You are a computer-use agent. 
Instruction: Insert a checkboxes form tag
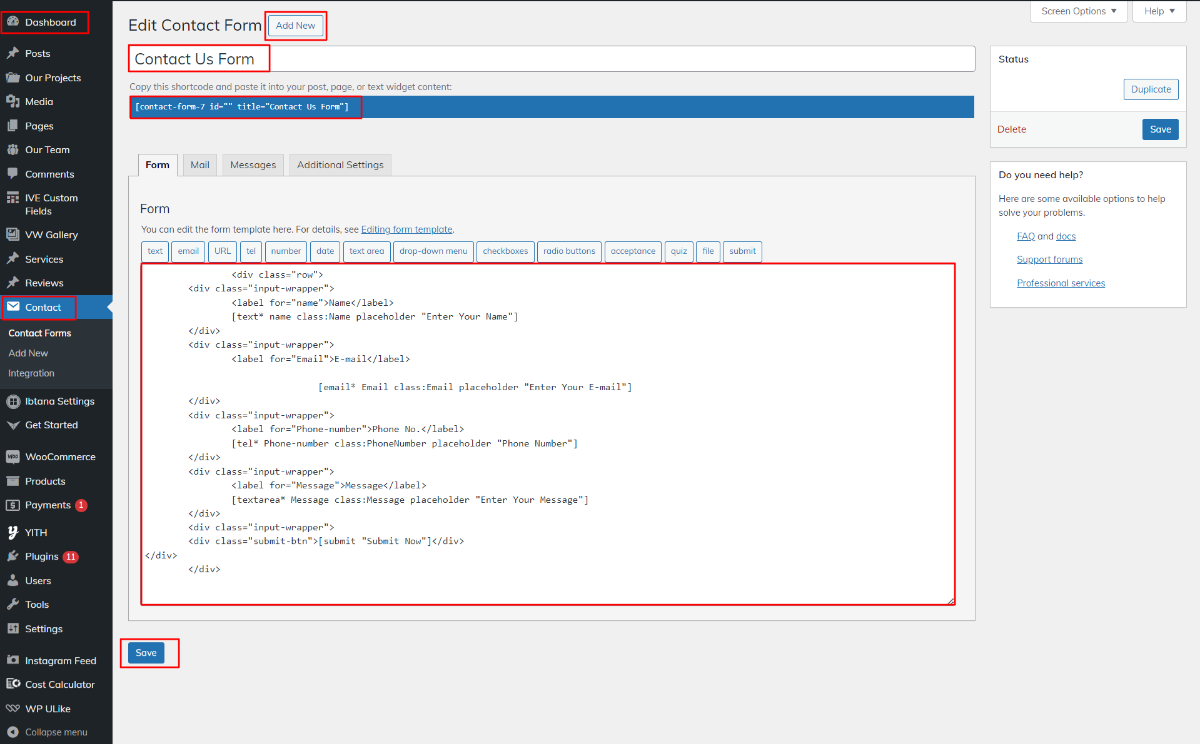point(505,251)
